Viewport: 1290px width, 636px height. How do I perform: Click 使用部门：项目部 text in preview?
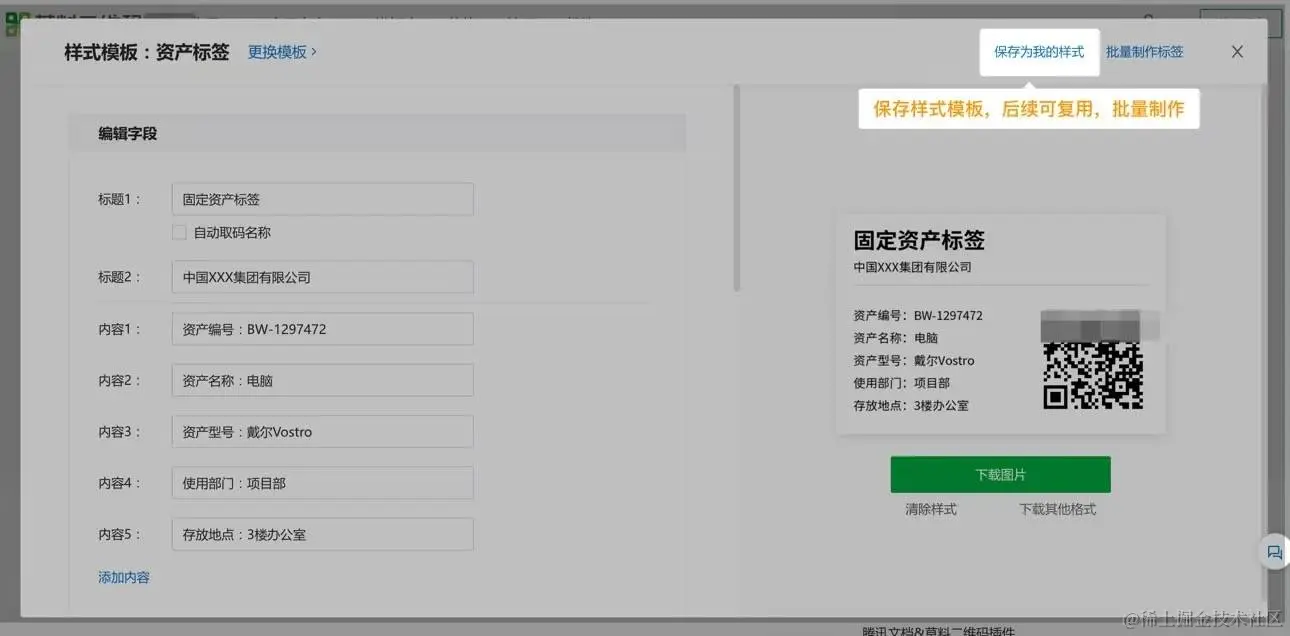click(901, 383)
